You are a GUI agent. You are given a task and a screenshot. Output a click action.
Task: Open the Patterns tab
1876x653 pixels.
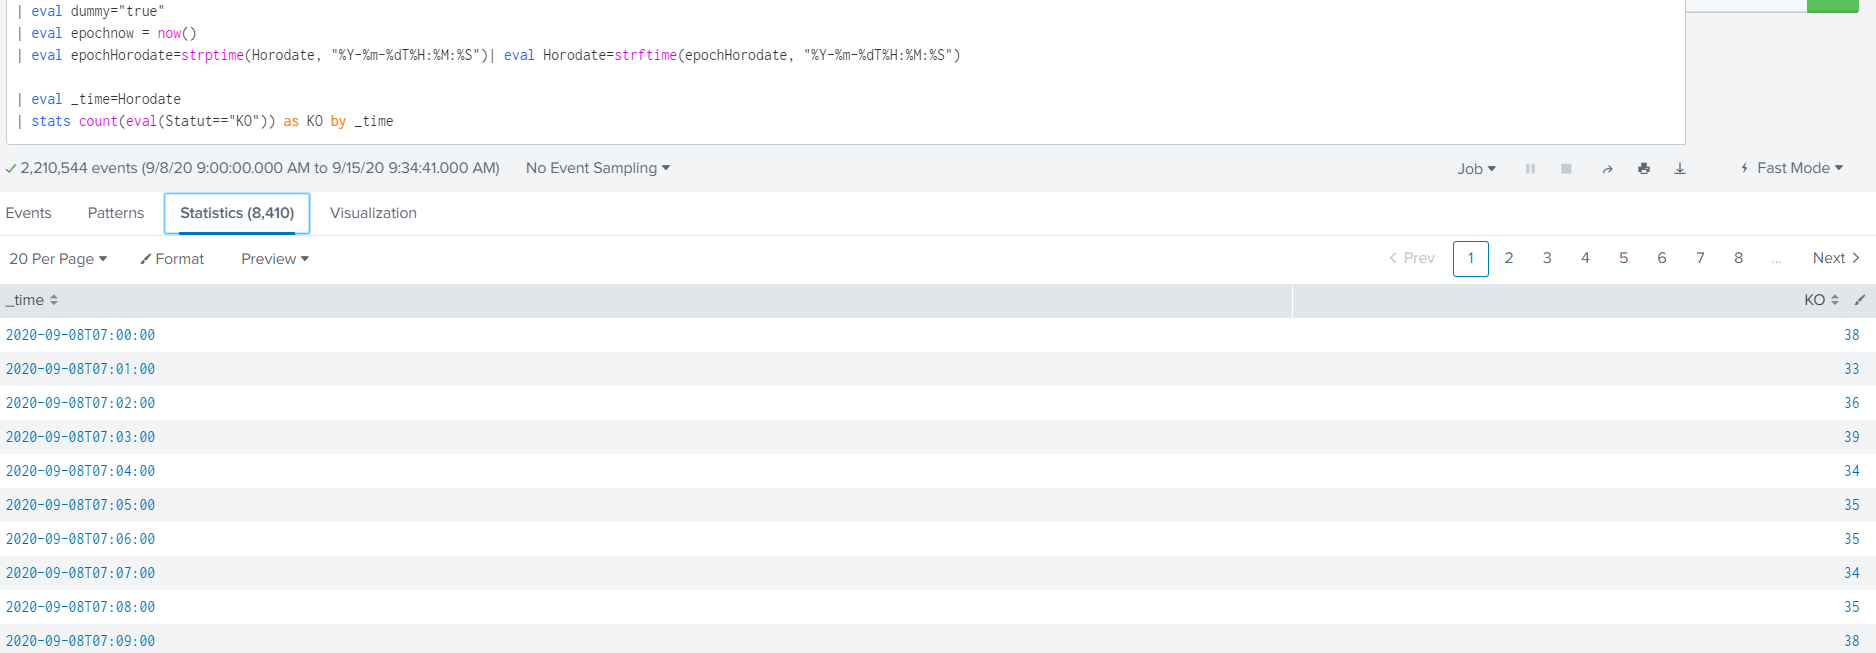coord(116,213)
